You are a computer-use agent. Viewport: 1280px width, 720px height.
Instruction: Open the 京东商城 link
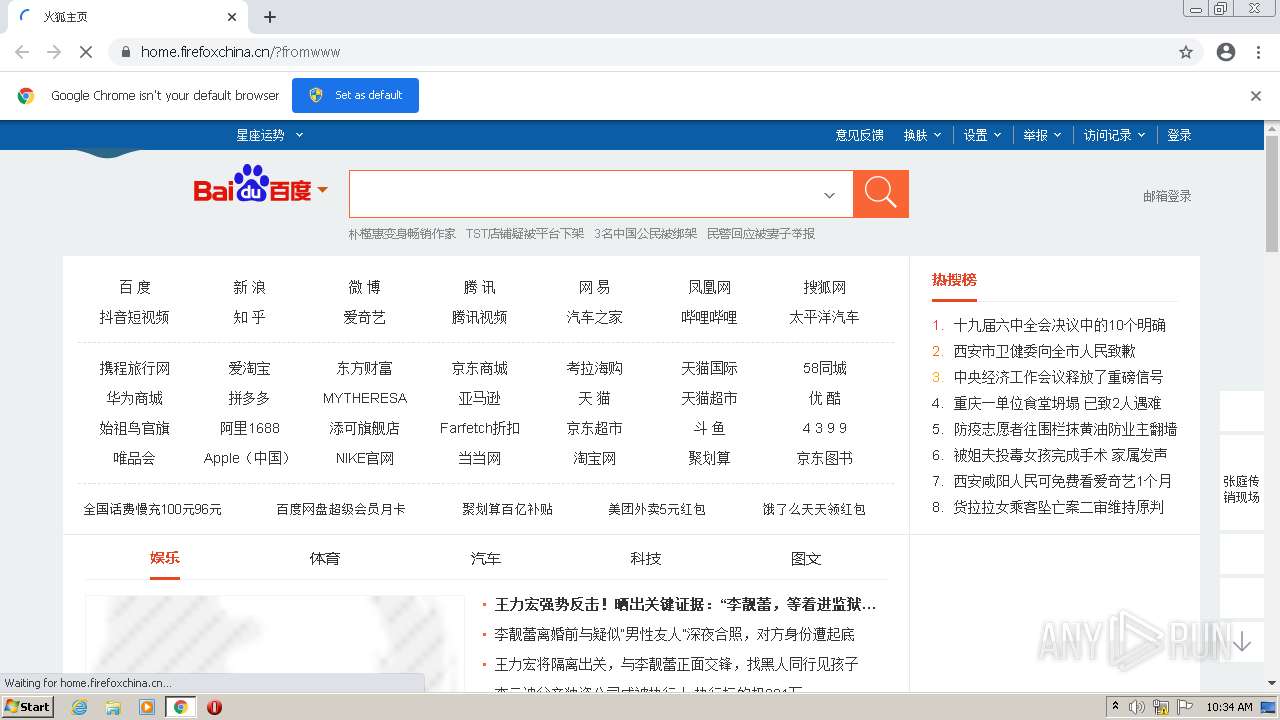[x=479, y=368]
